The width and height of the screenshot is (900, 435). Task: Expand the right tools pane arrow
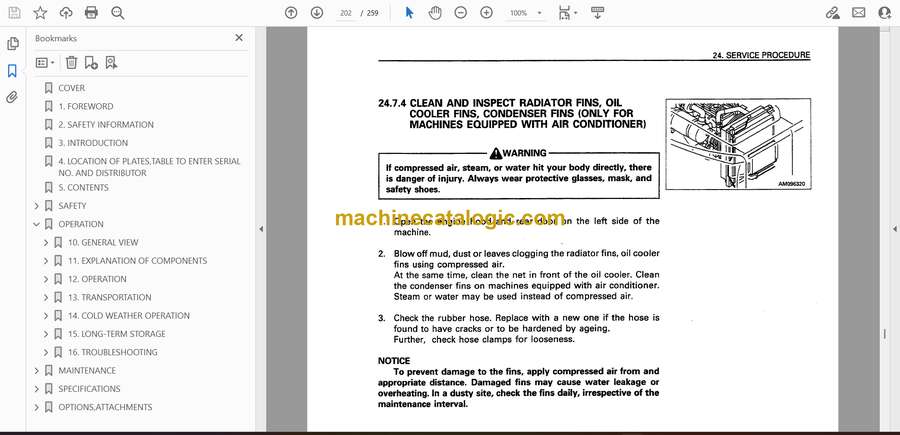tap(894, 229)
